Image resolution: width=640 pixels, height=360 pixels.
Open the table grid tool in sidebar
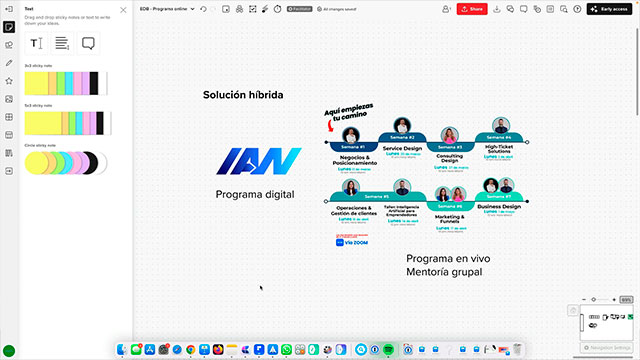pos(9,117)
